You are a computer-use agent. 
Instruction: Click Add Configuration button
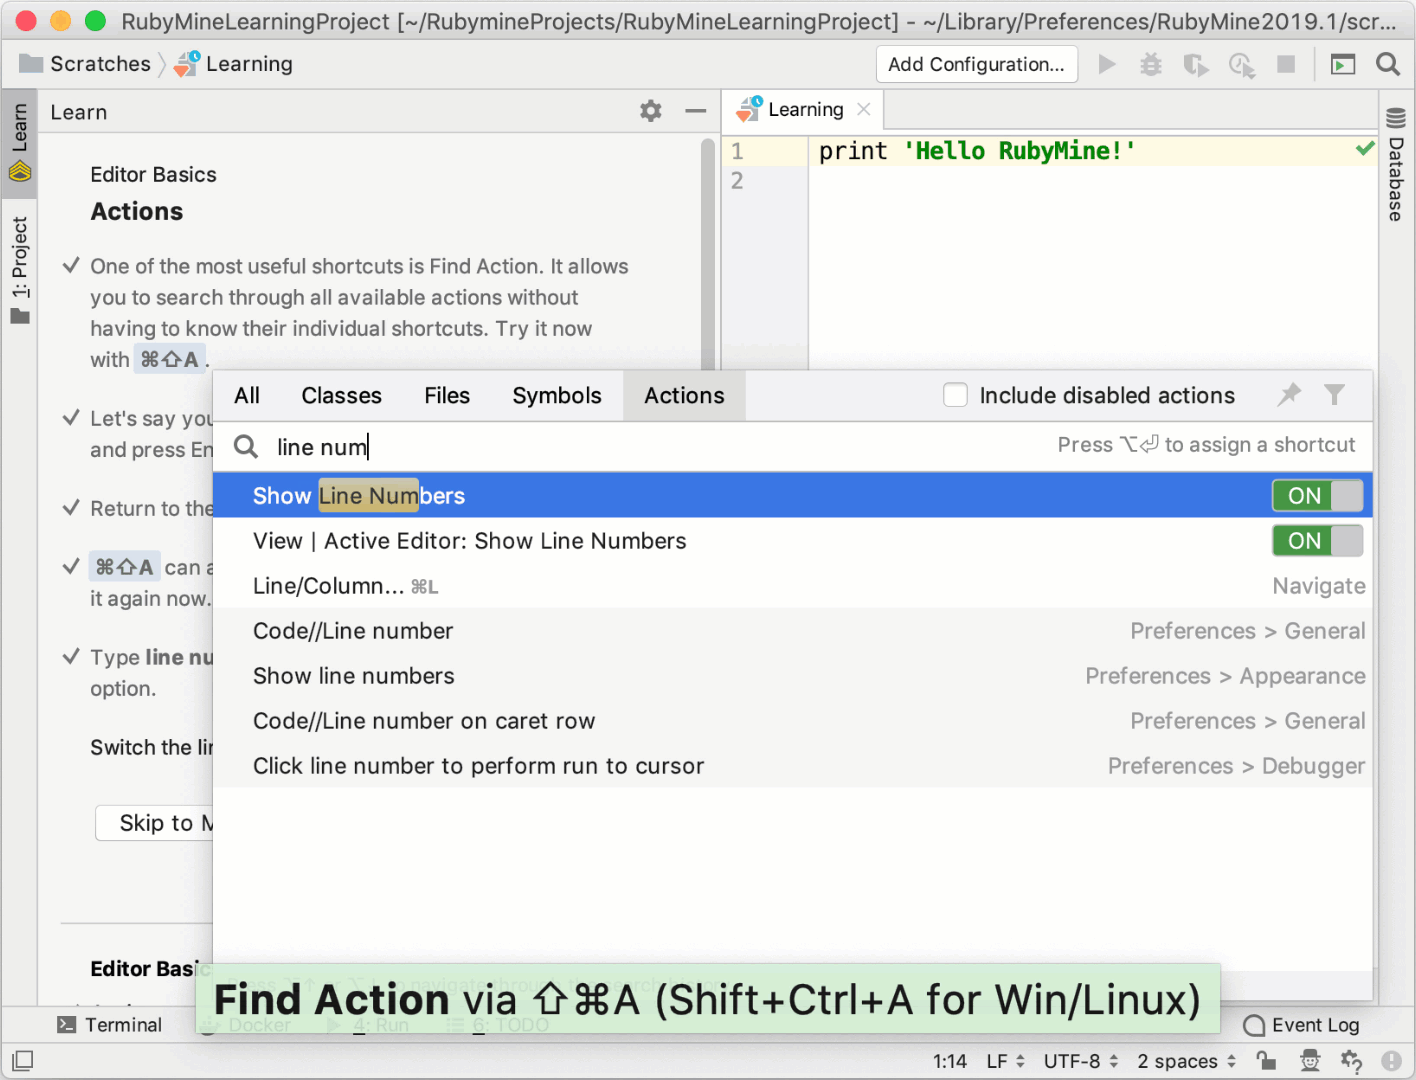(977, 64)
